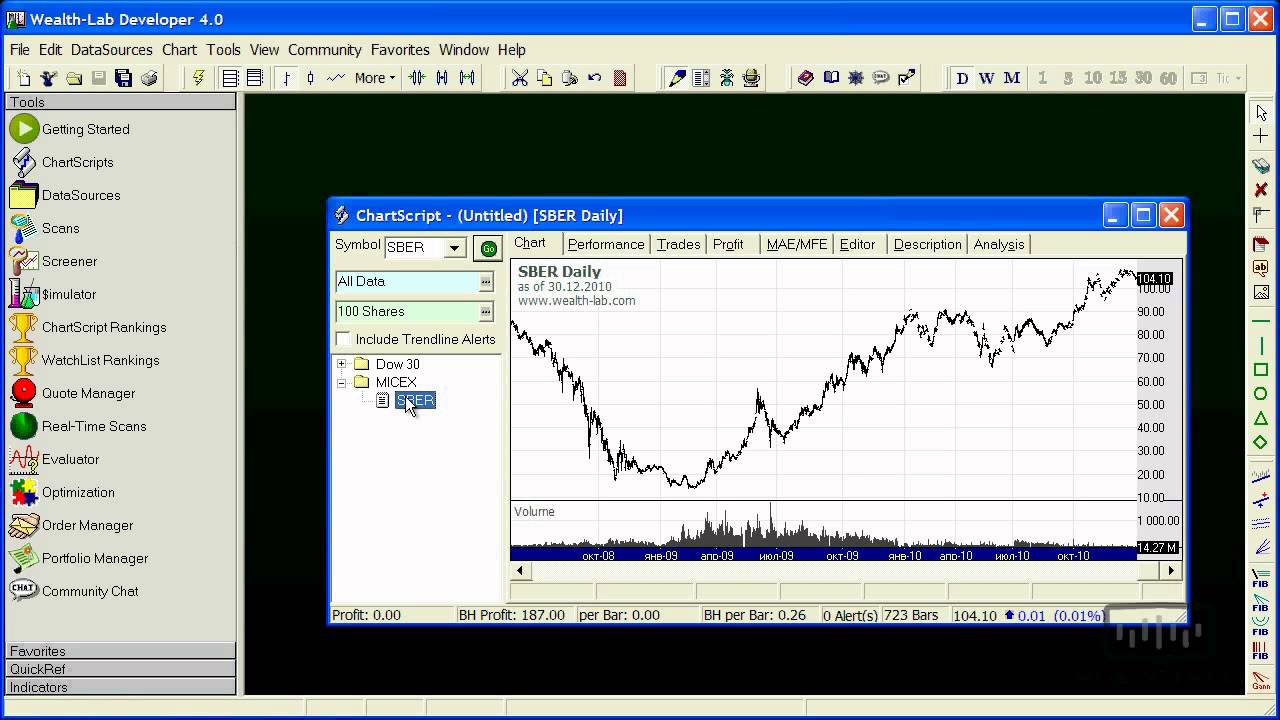Select the green rectangle drawing tool
The image size is (1280, 720).
pyautogui.click(x=1261, y=370)
